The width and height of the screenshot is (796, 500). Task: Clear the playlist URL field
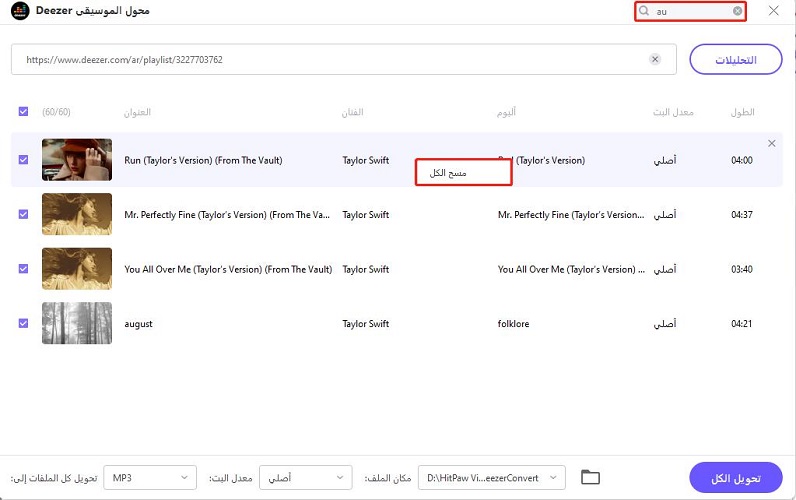655,59
